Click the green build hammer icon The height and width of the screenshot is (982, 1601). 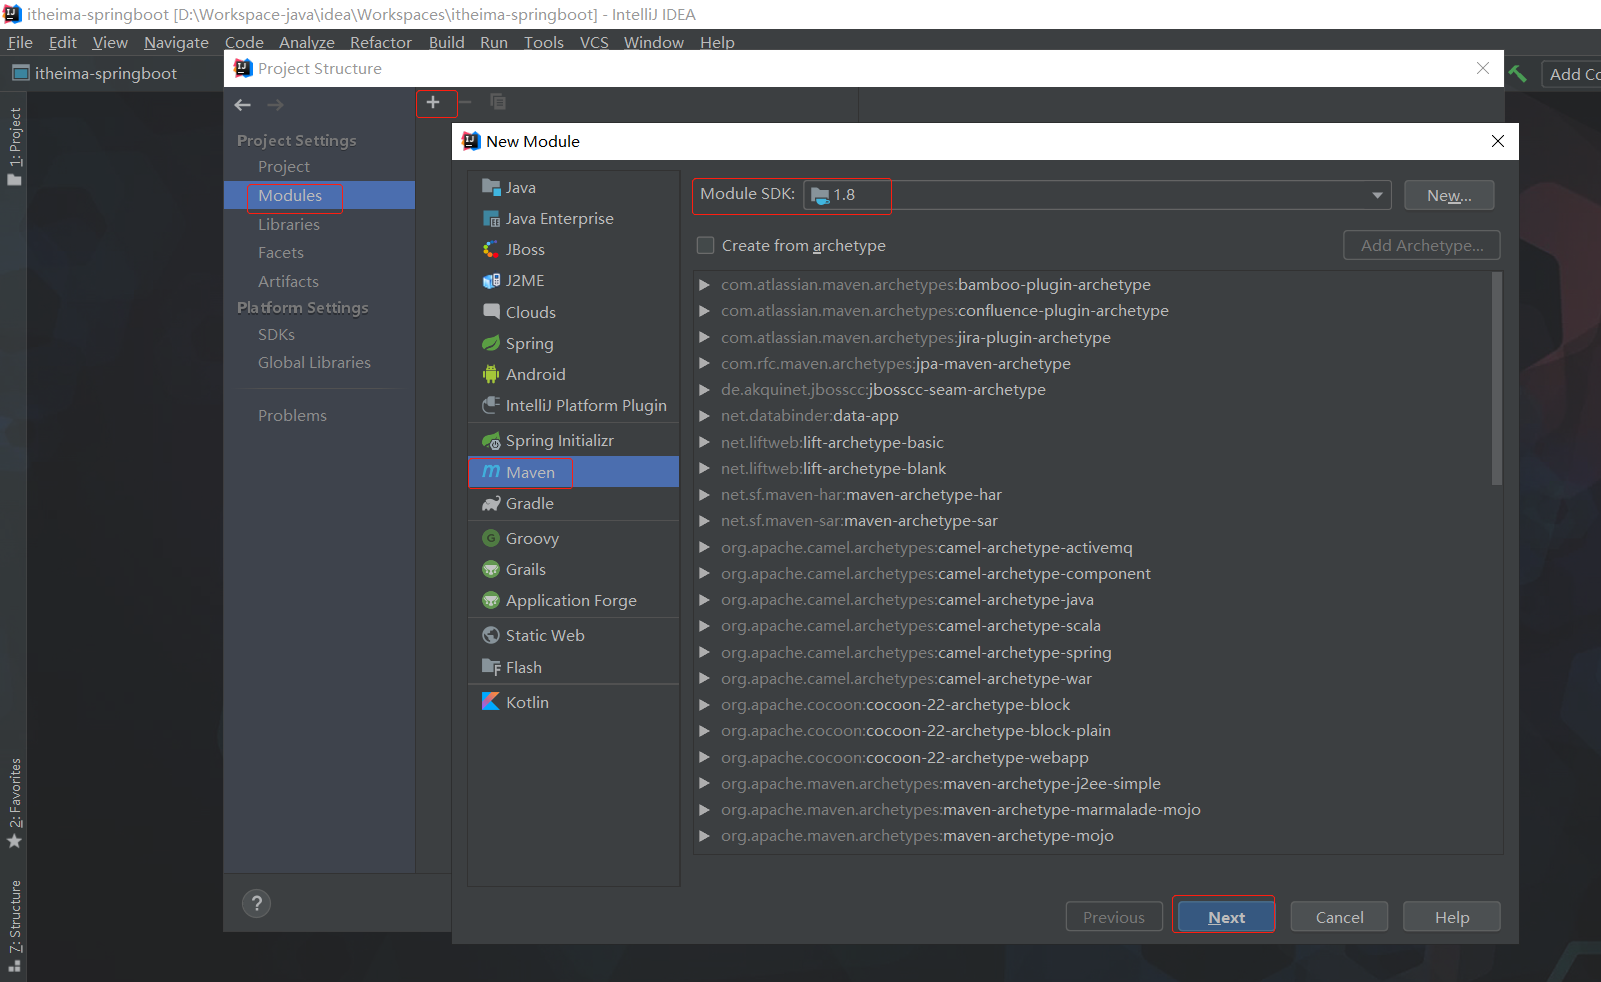tap(1518, 74)
